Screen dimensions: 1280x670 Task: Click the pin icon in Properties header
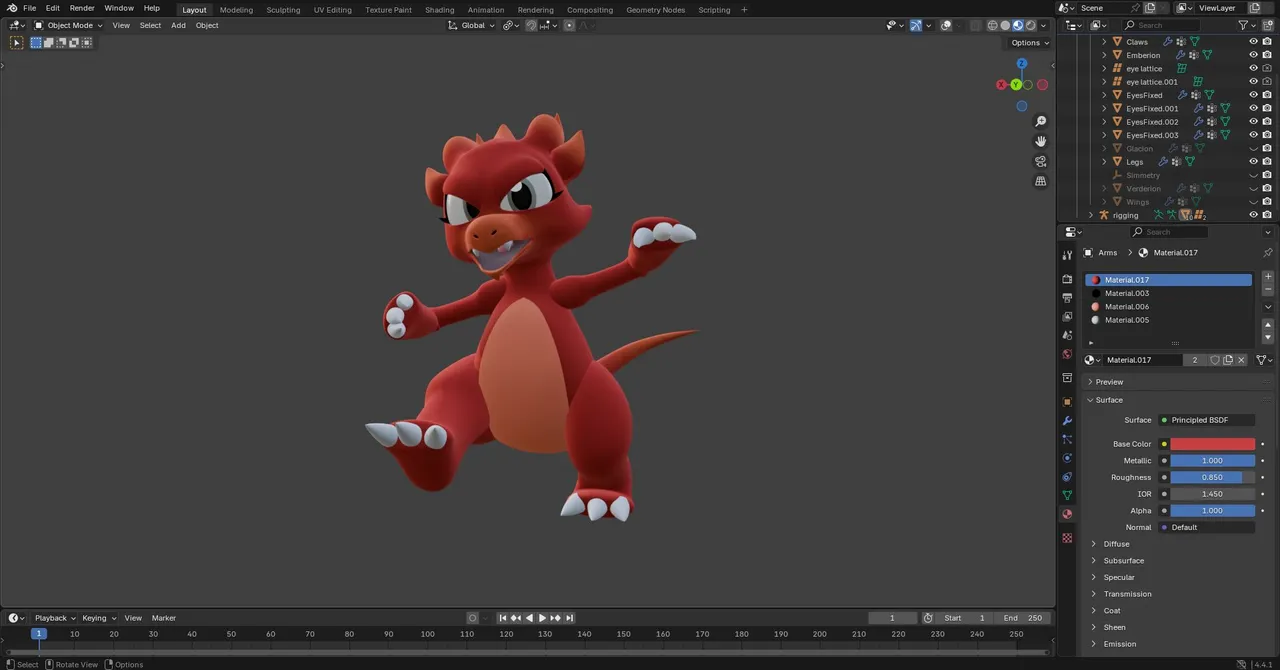click(1268, 253)
